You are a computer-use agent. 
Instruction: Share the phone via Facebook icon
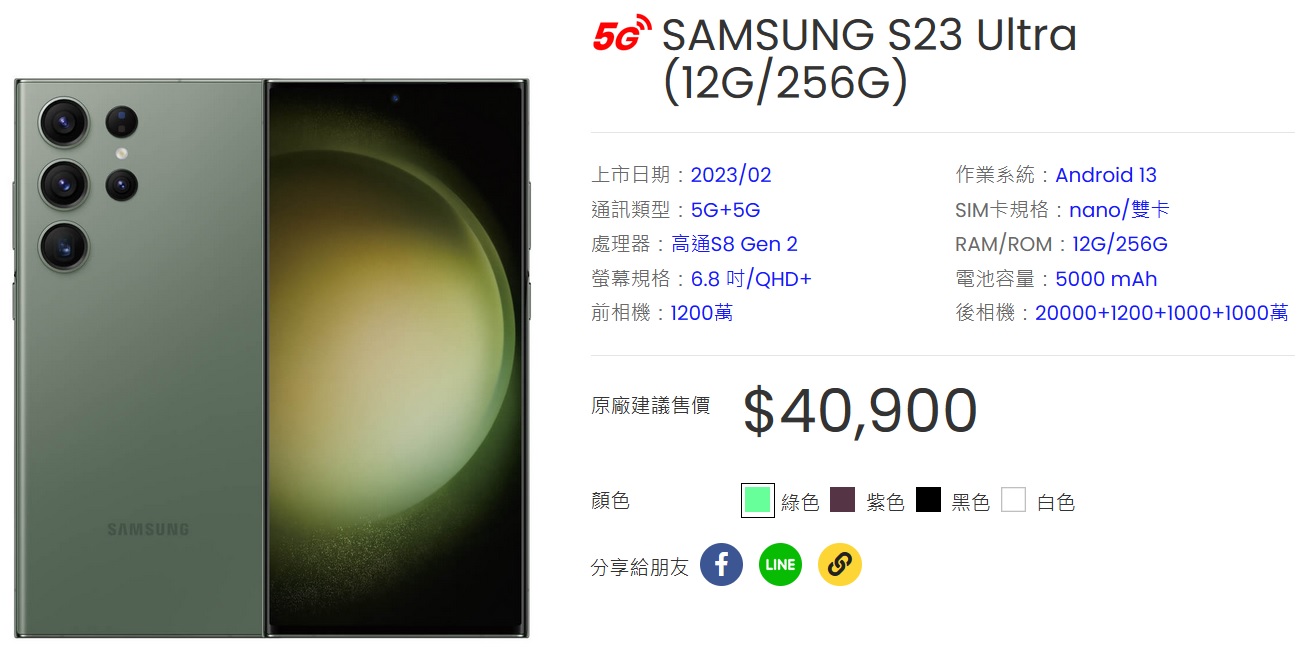(x=721, y=564)
